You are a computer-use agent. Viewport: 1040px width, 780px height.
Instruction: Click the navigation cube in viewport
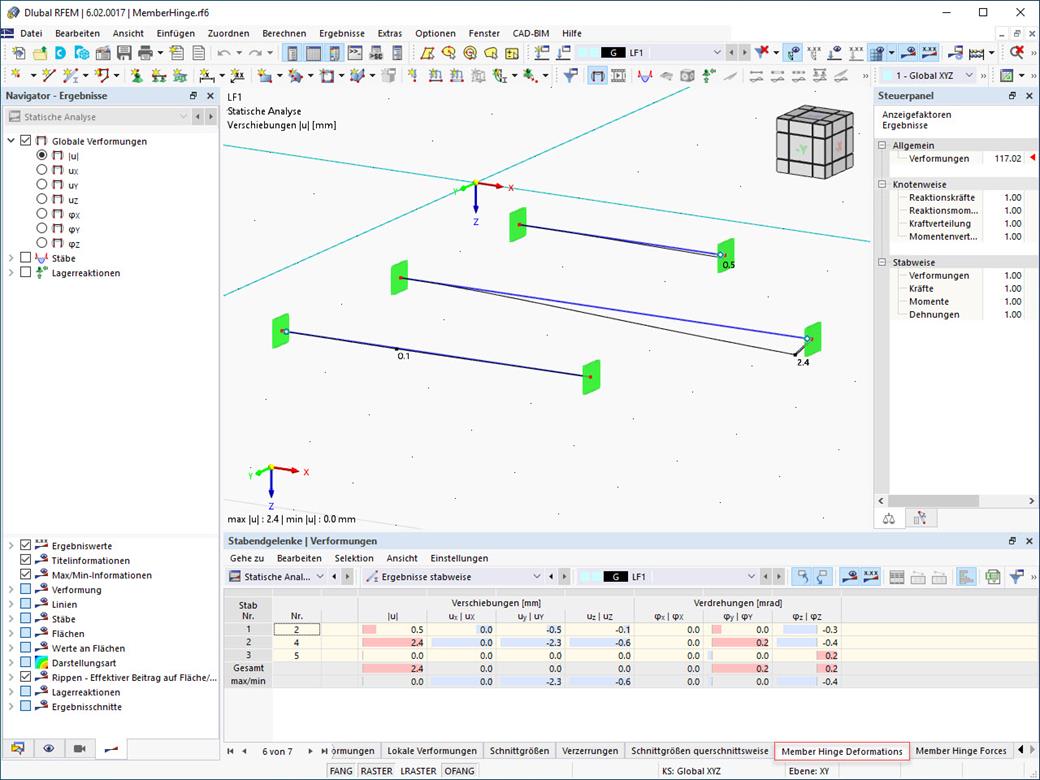(814, 142)
